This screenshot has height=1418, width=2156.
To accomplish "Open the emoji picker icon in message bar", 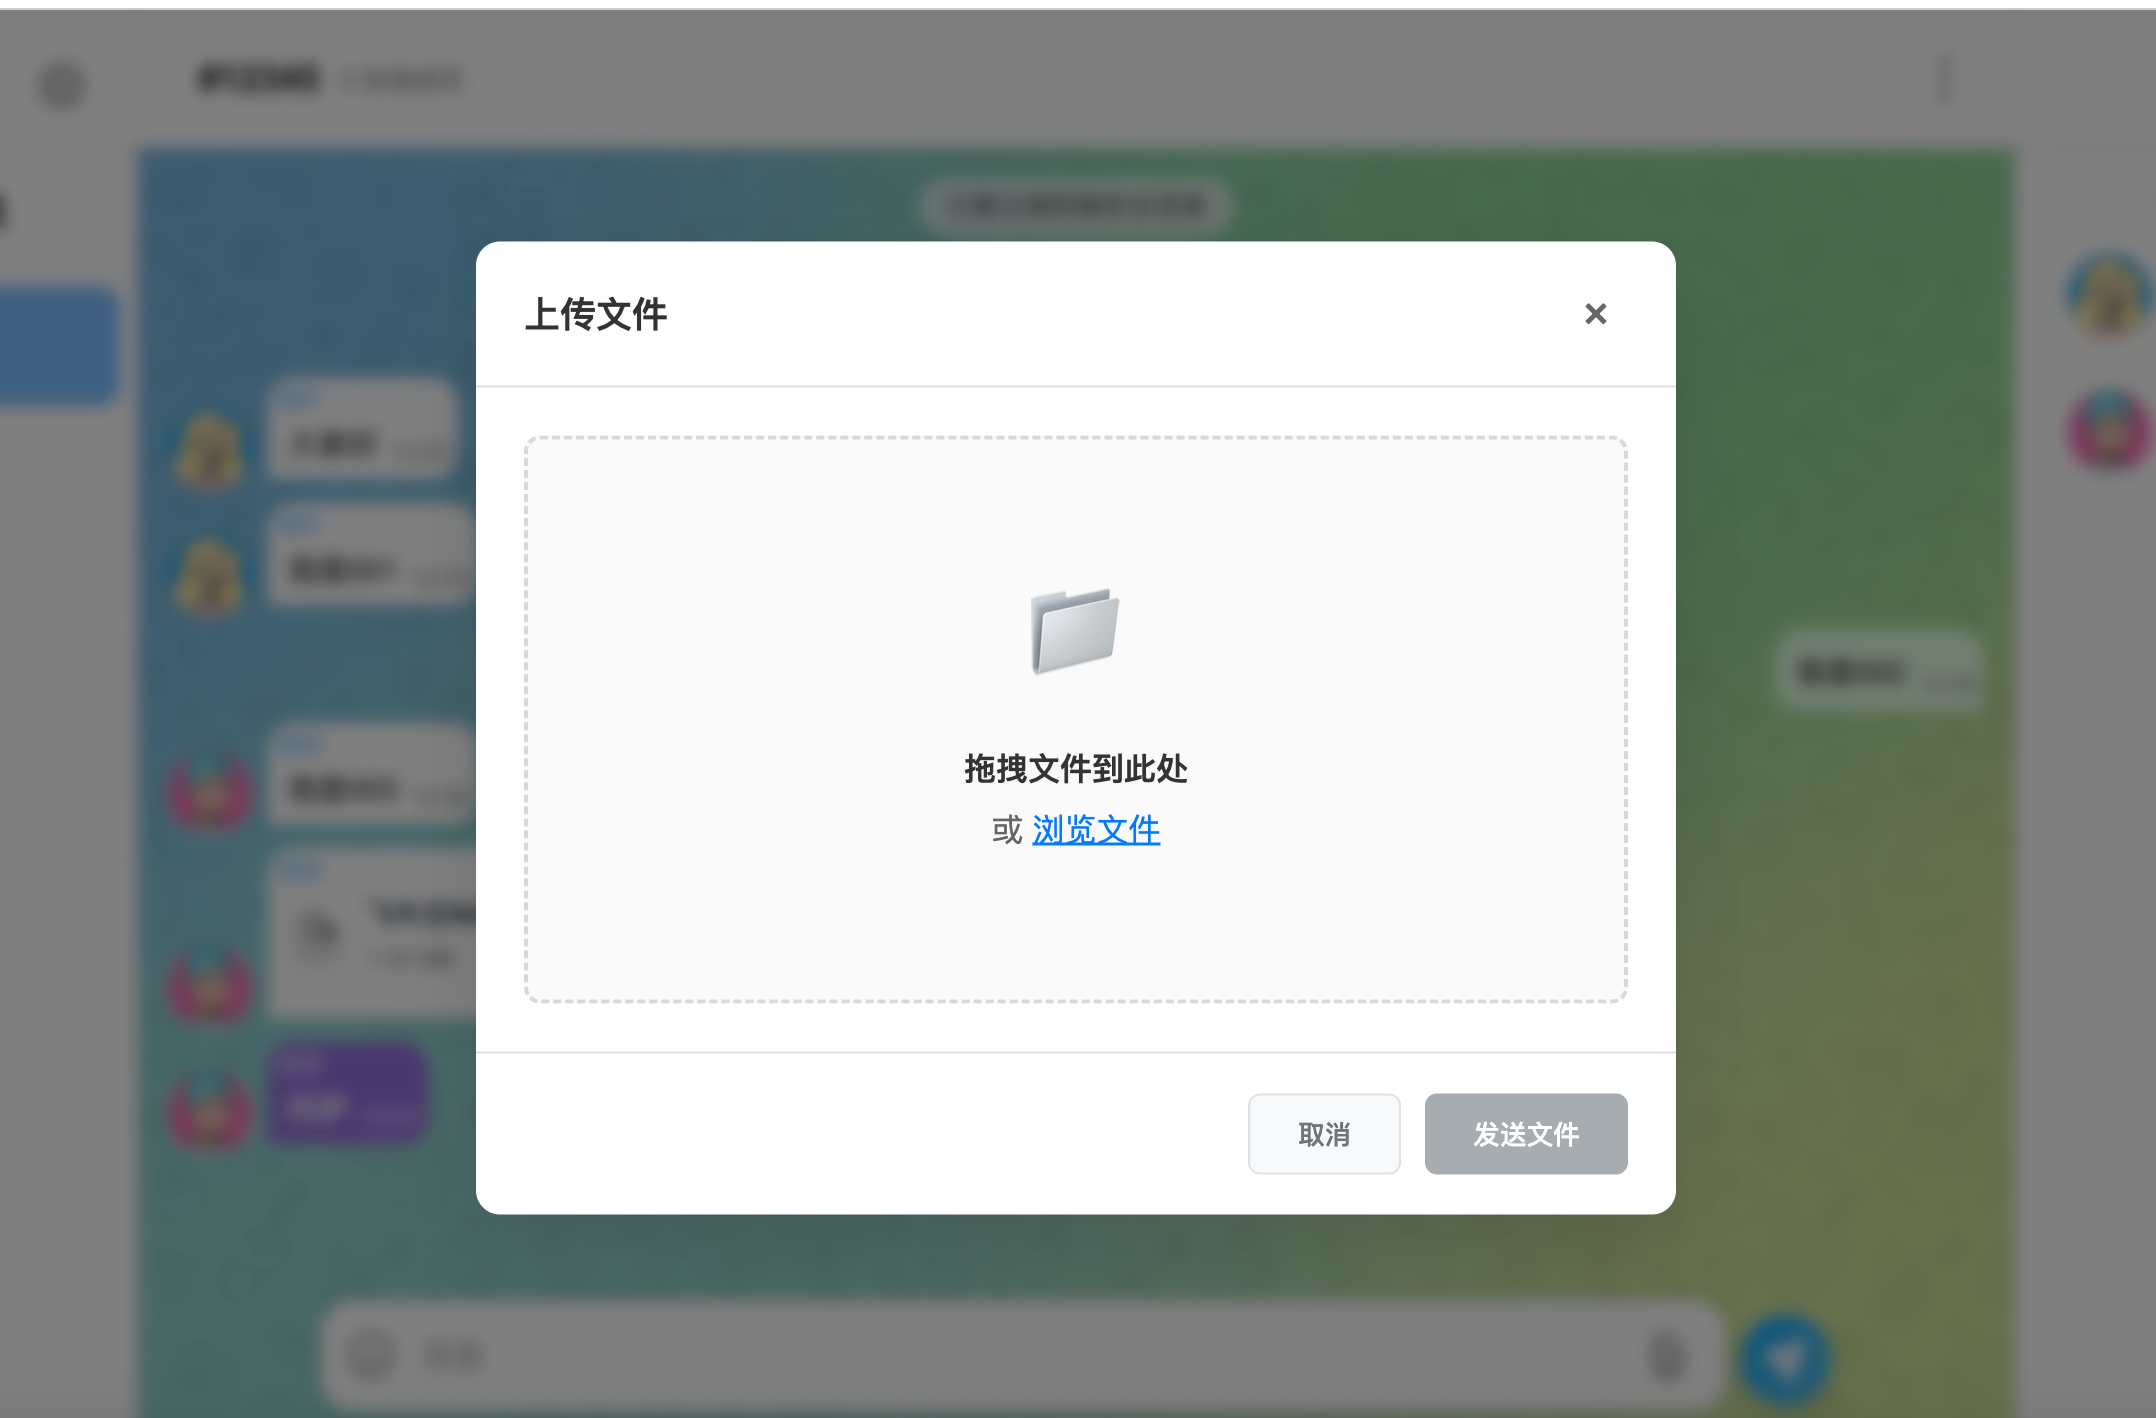I will pyautogui.click(x=371, y=1357).
